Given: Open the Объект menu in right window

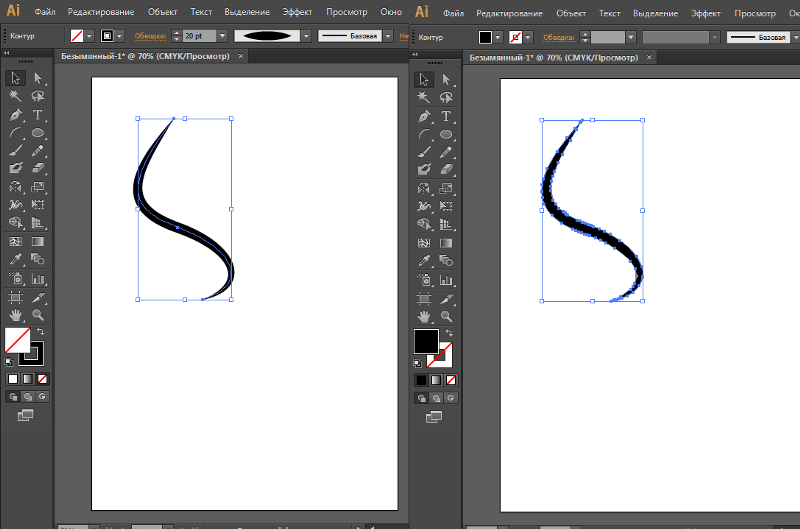Looking at the screenshot, I should (x=571, y=13).
